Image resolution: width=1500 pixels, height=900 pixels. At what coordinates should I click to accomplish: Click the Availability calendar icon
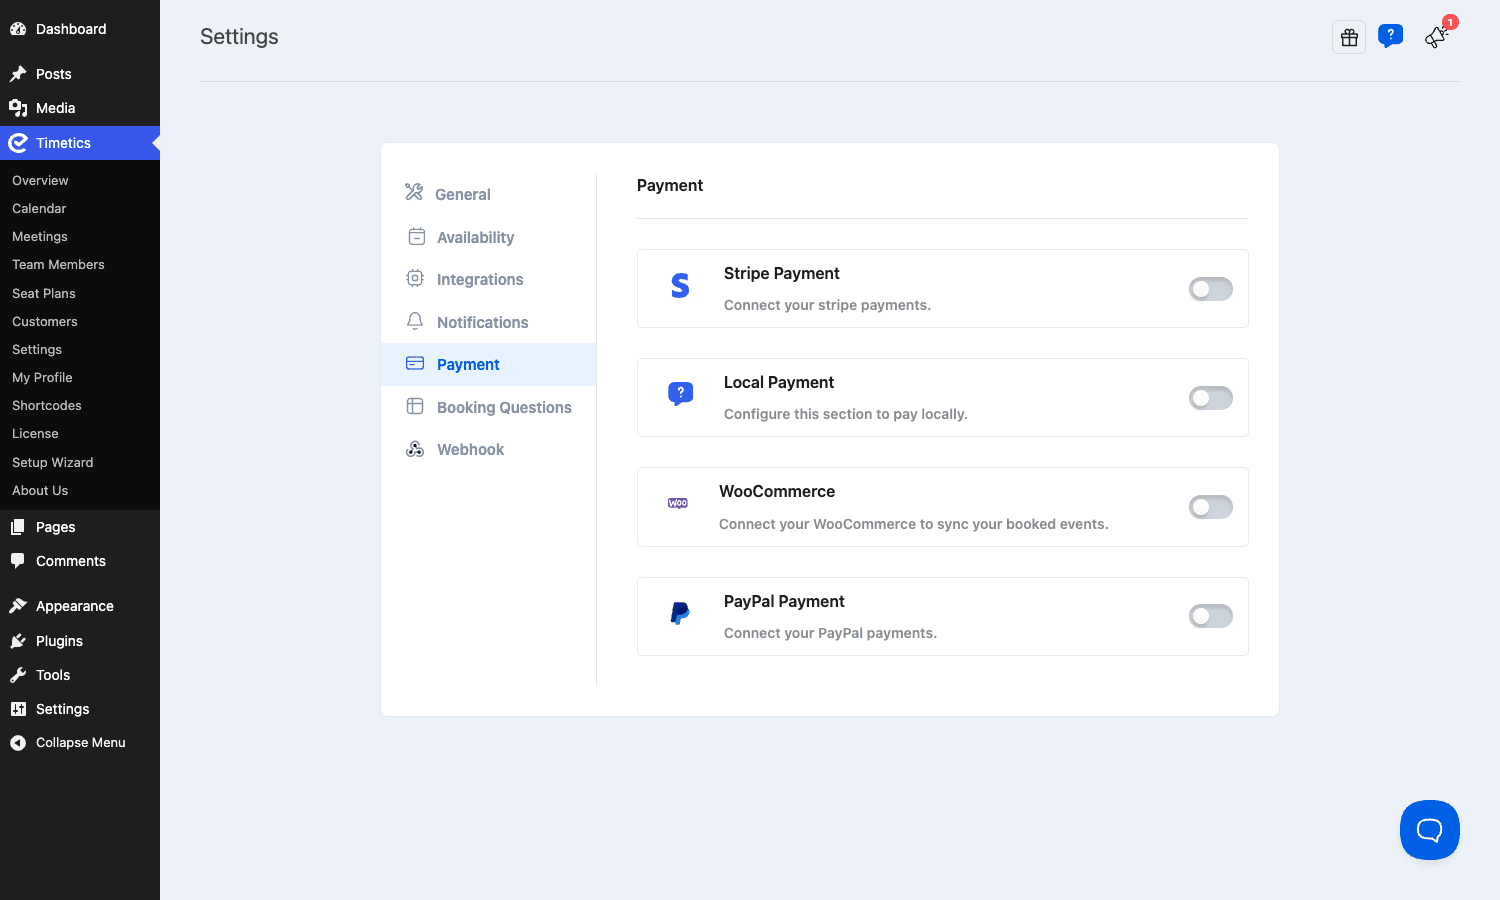[416, 236]
